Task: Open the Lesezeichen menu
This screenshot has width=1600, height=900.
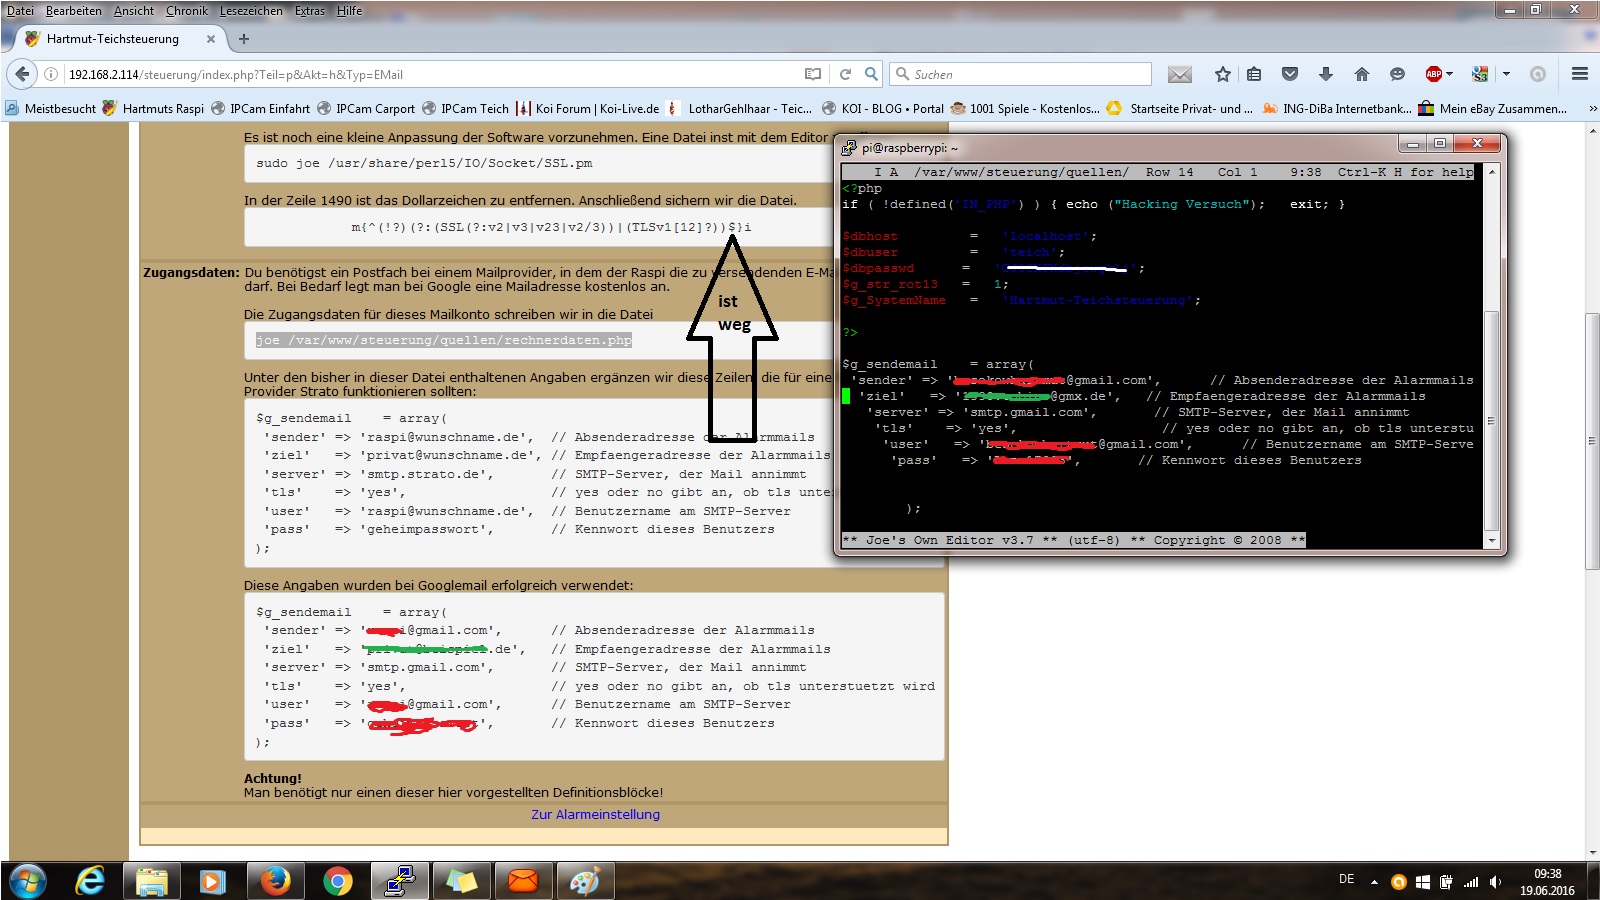Action: click(251, 11)
